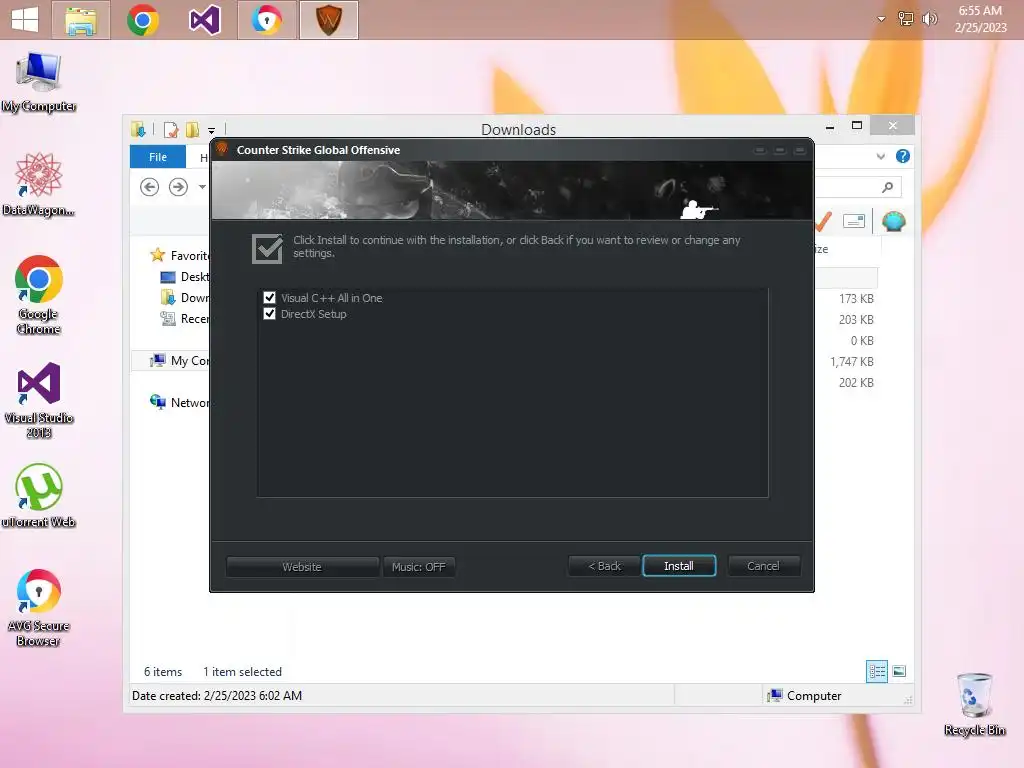Expand the ribbon chevron in Downloads window
This screenshot has height=768, width=1024.
tap(880, 157)
